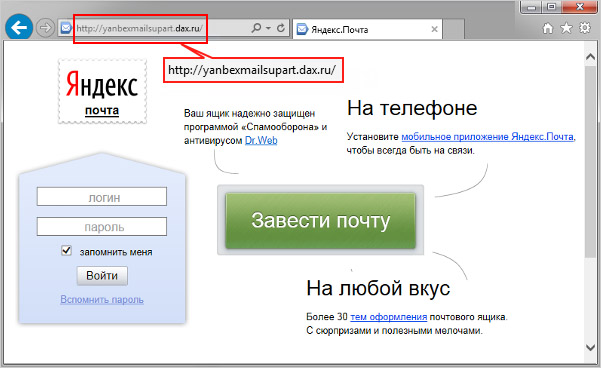
Task: Click the запомнить меня label text
Action: [x=116, y=252]
